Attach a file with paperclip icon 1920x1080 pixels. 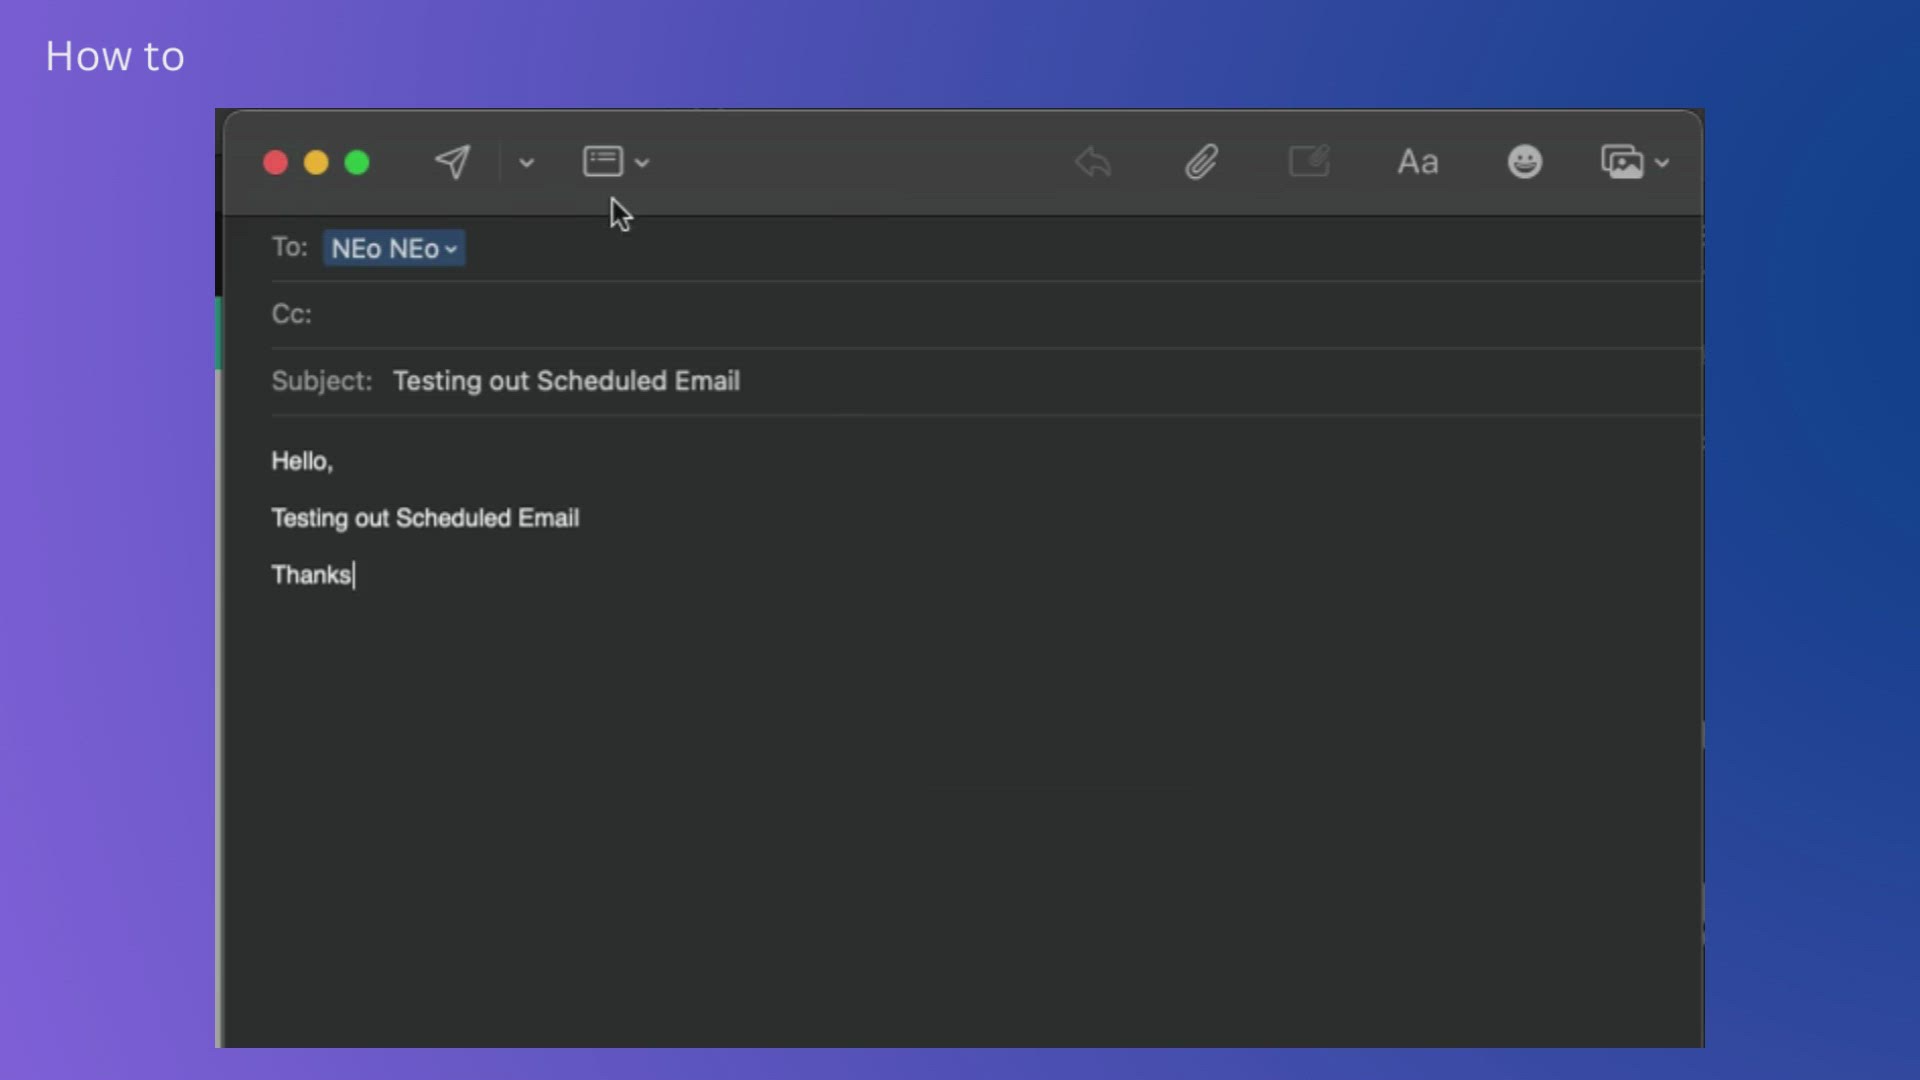coord(1201,162)
